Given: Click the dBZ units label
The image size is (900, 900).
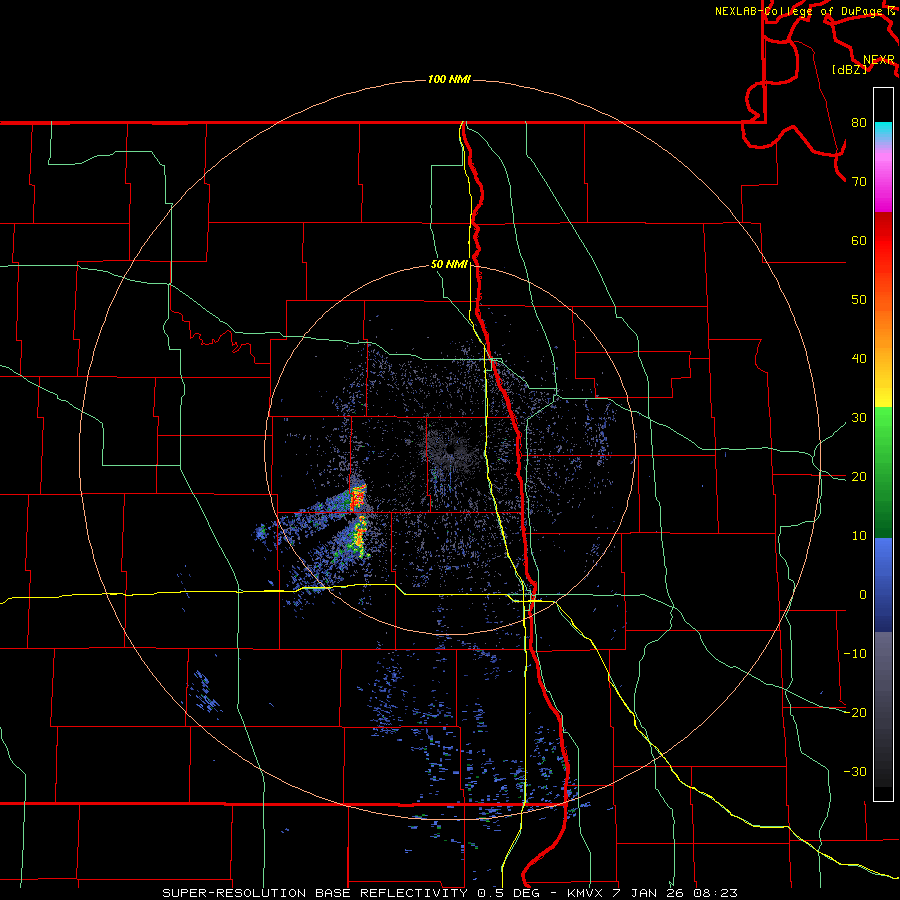Looking at the screenshot, I should tap(849, 70).
